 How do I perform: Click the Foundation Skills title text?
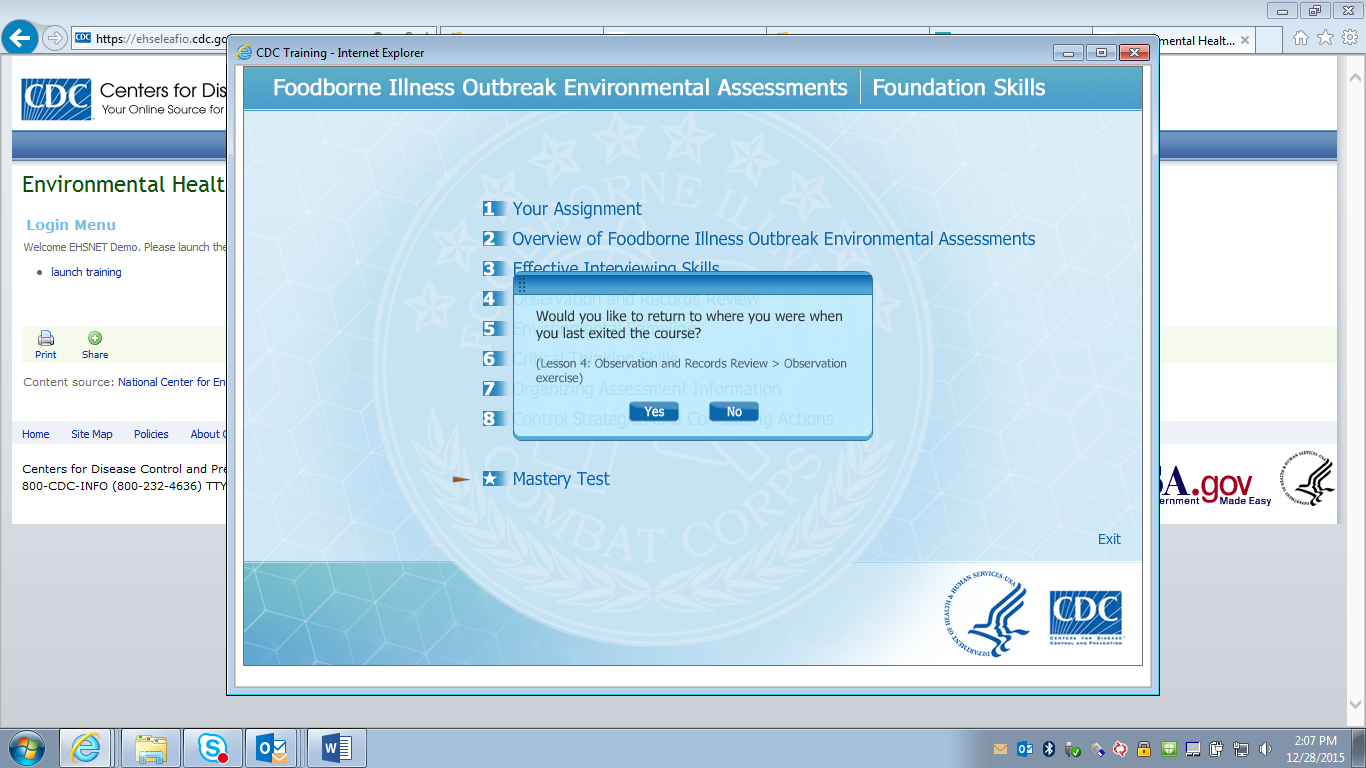[x=959, y=88]
